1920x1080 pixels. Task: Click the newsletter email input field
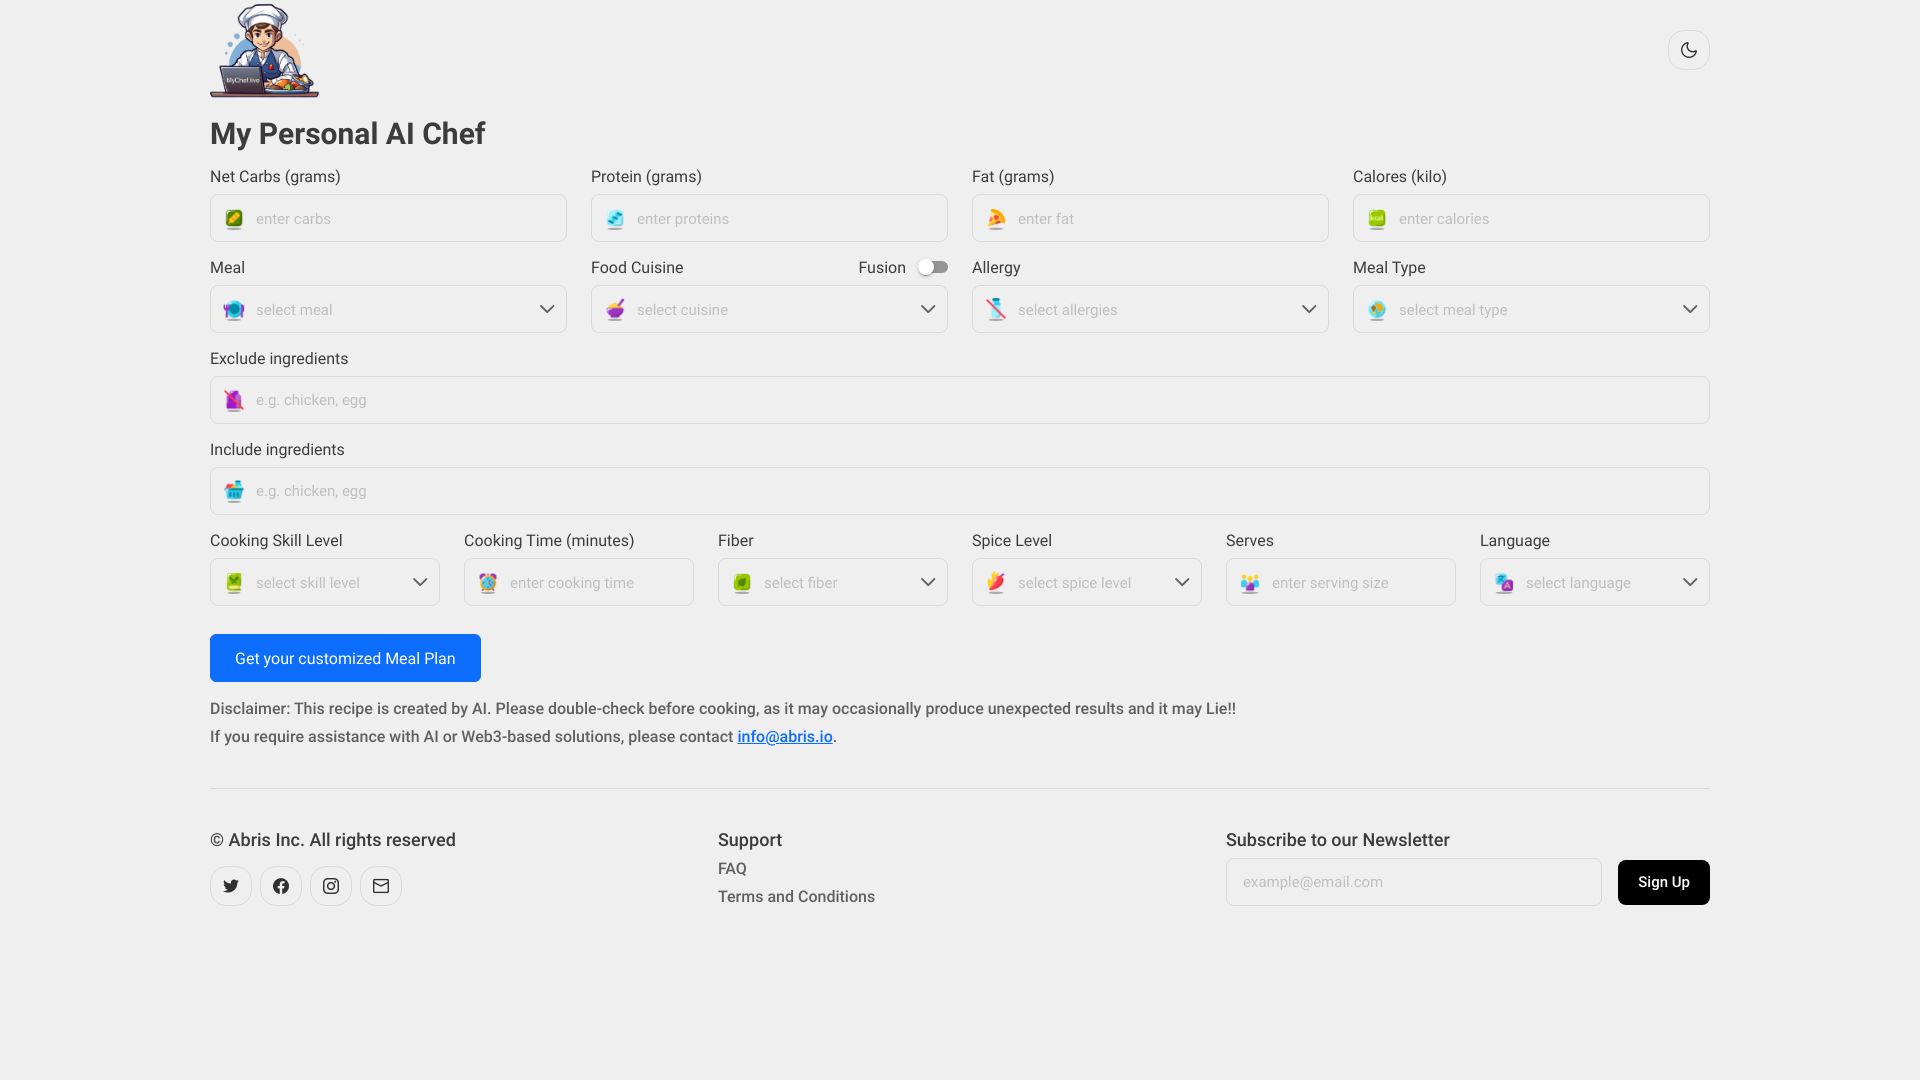coord(1412,882)
